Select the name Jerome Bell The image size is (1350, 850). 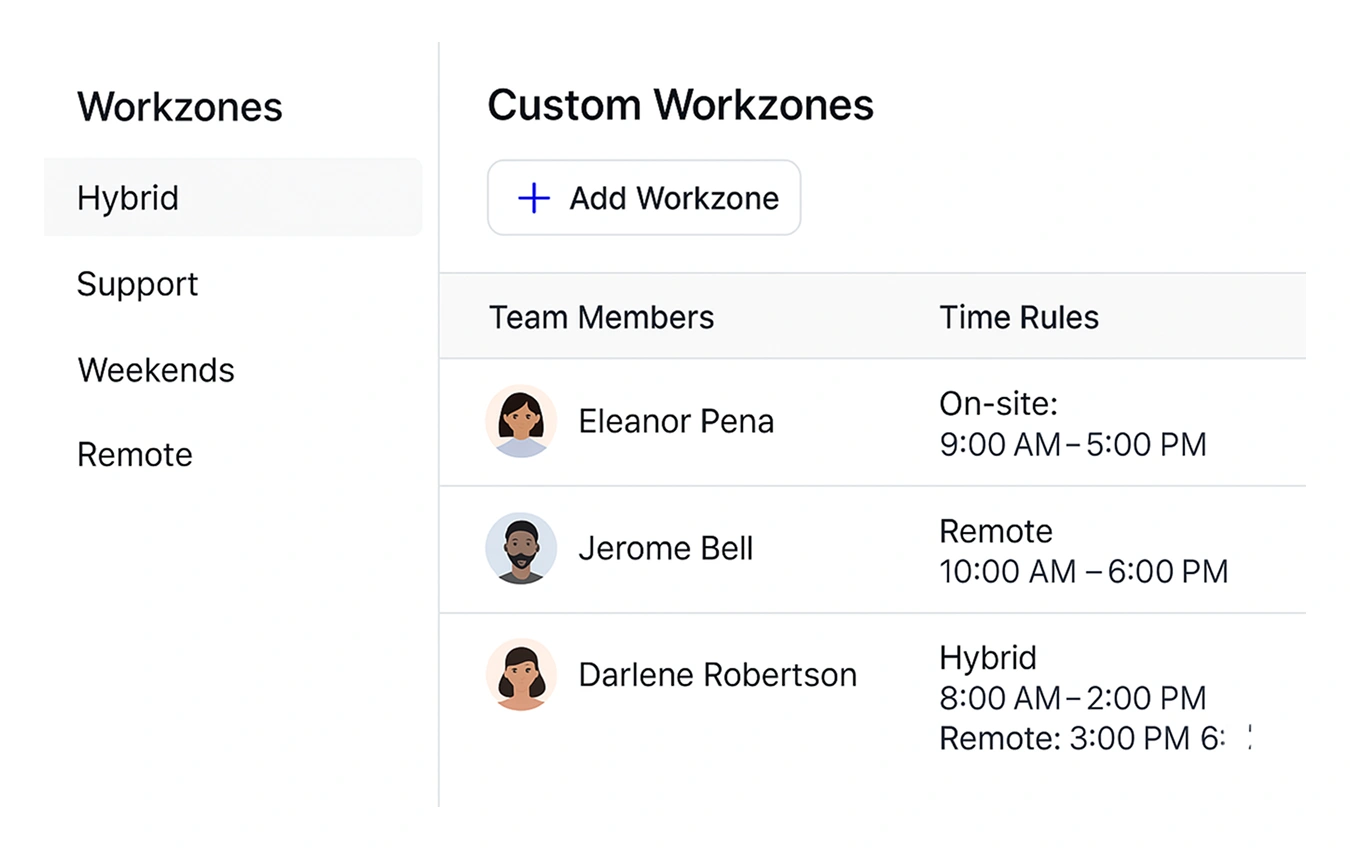tap(666, 548)
